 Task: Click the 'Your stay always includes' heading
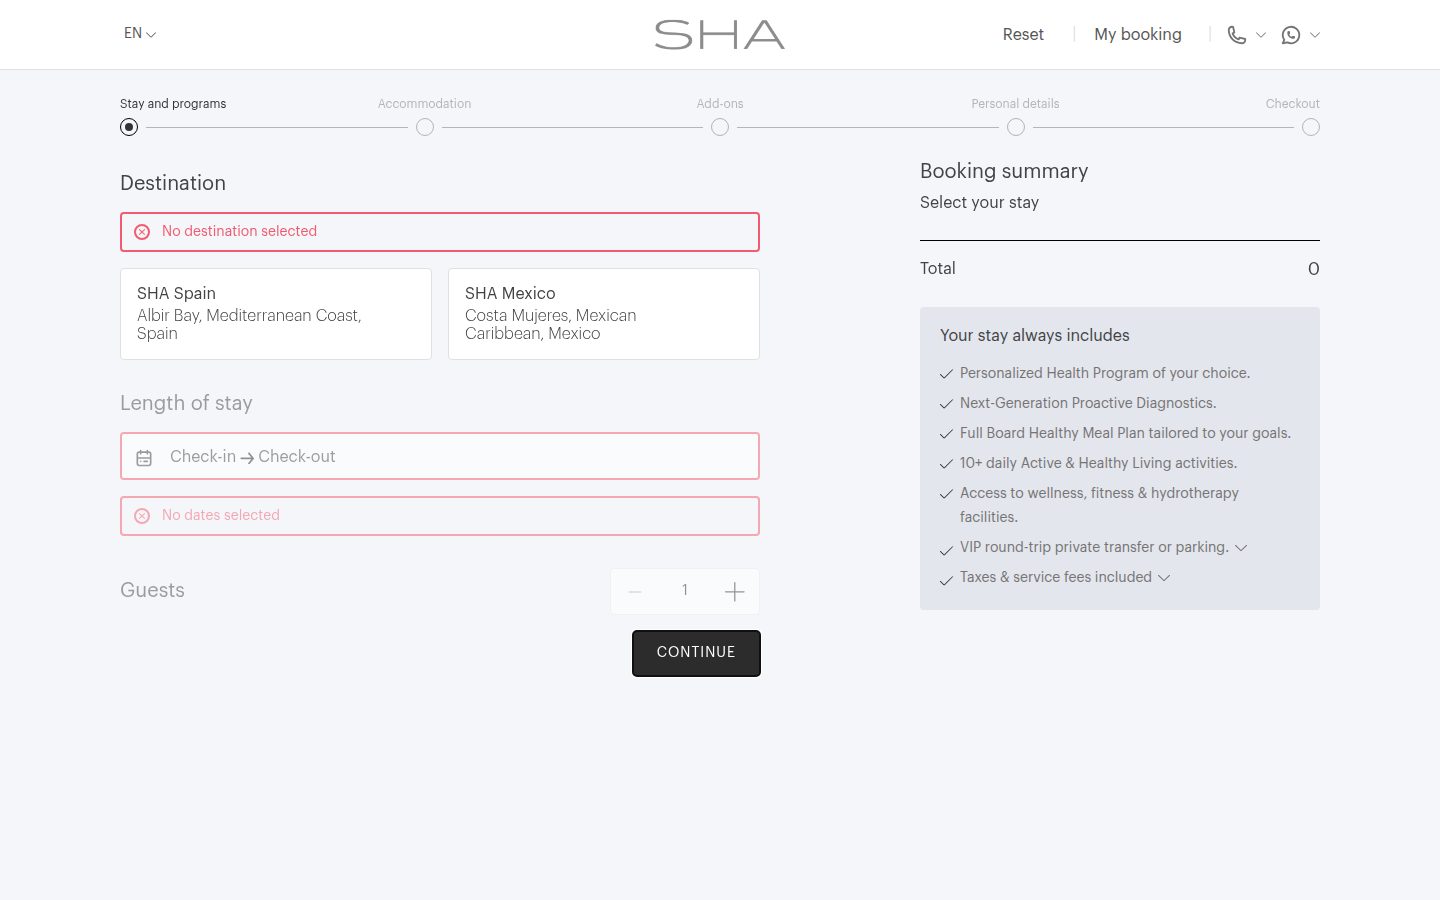coord(1035,335)
